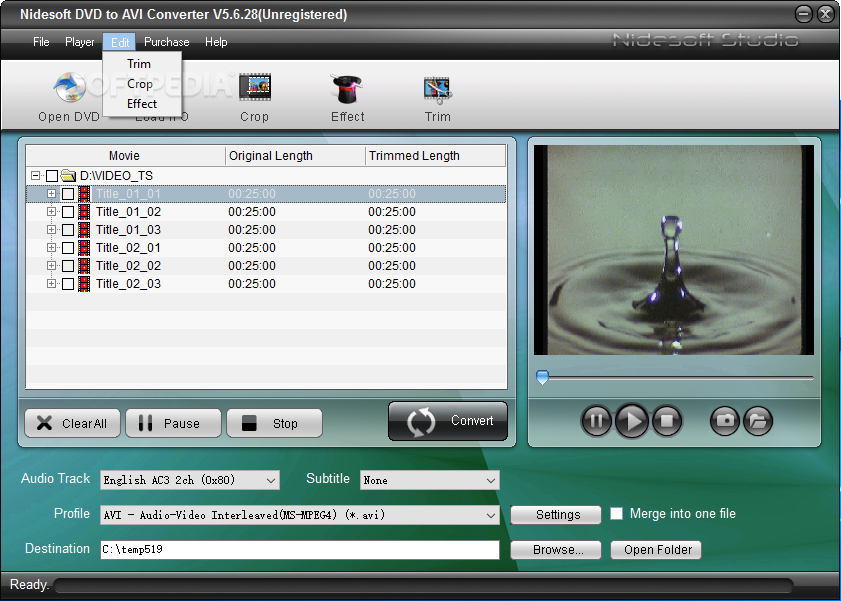Click the video preview image
Image resolution: width=841 pixels, height=601 pixels.
click(674, 250)
